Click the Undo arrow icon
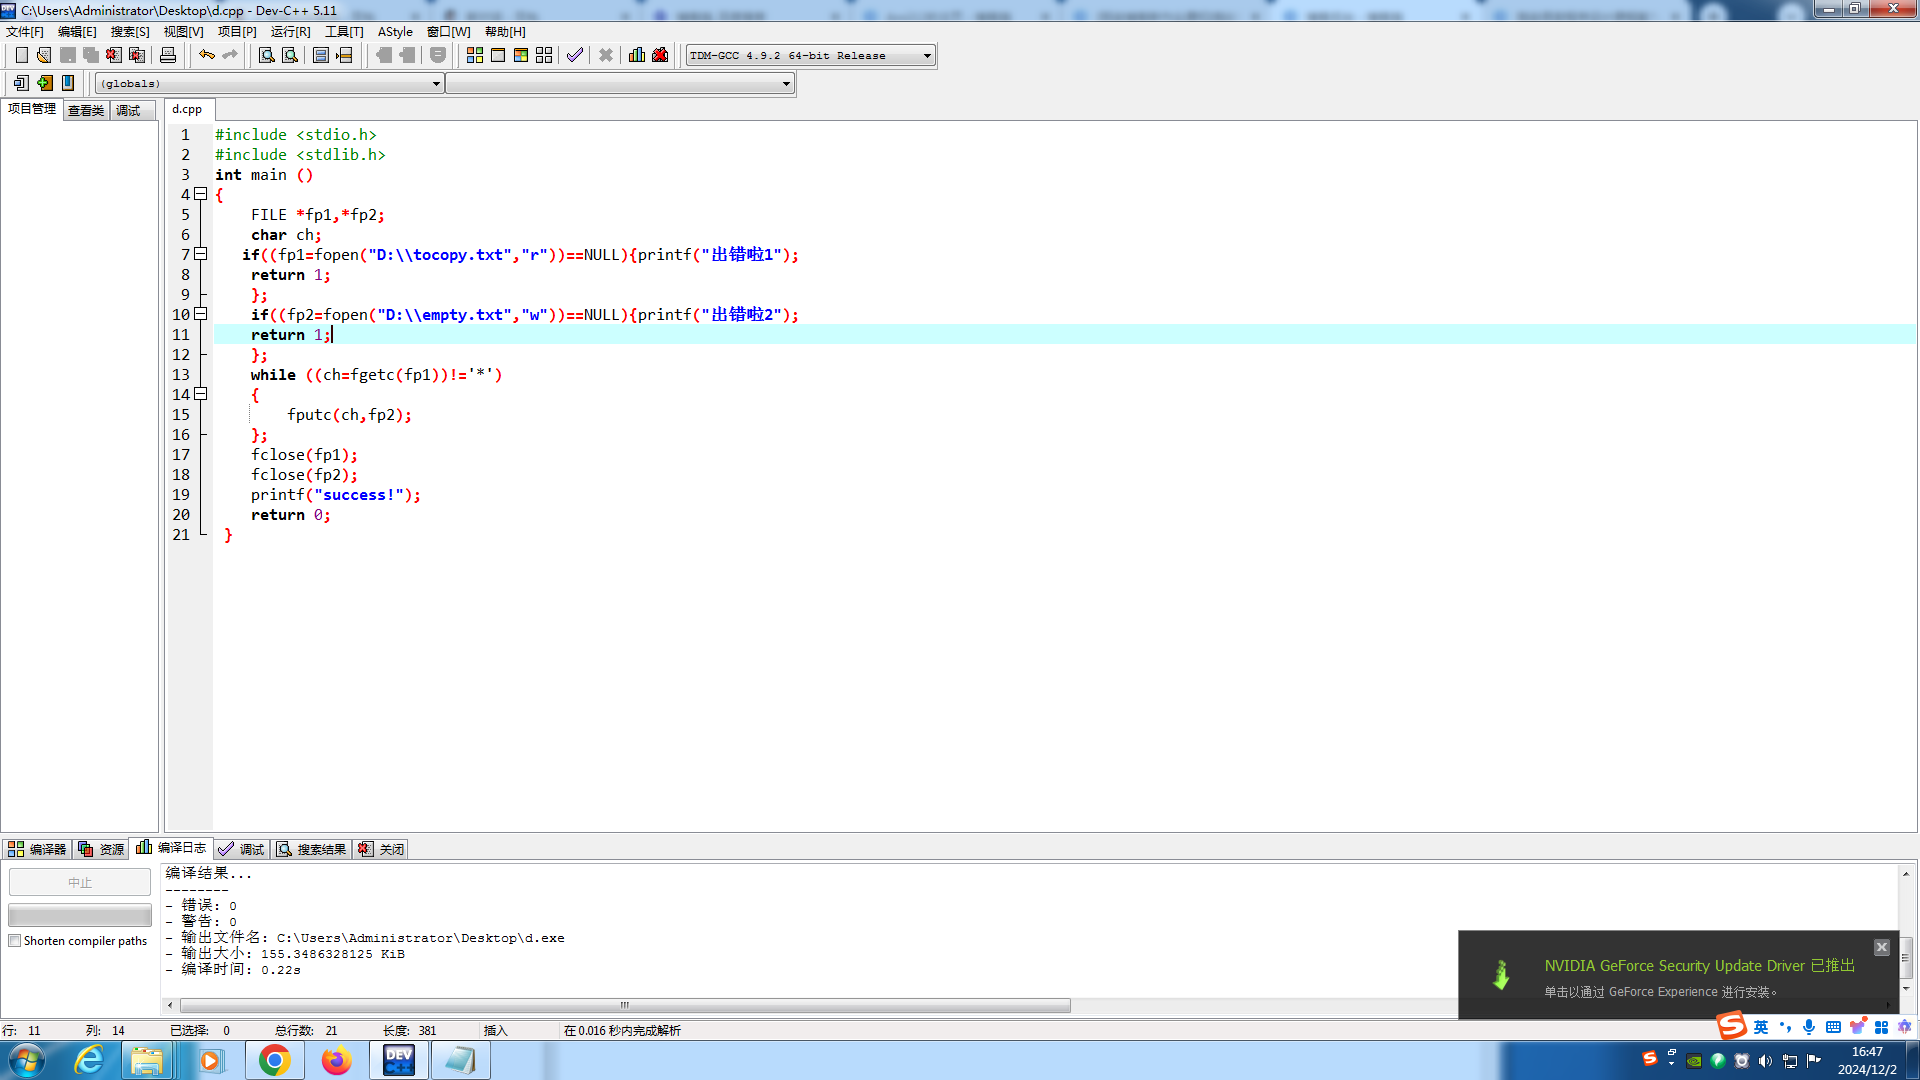This screenshot has height=1080, width=1920. pyautogui.click(x=206, y=55)
